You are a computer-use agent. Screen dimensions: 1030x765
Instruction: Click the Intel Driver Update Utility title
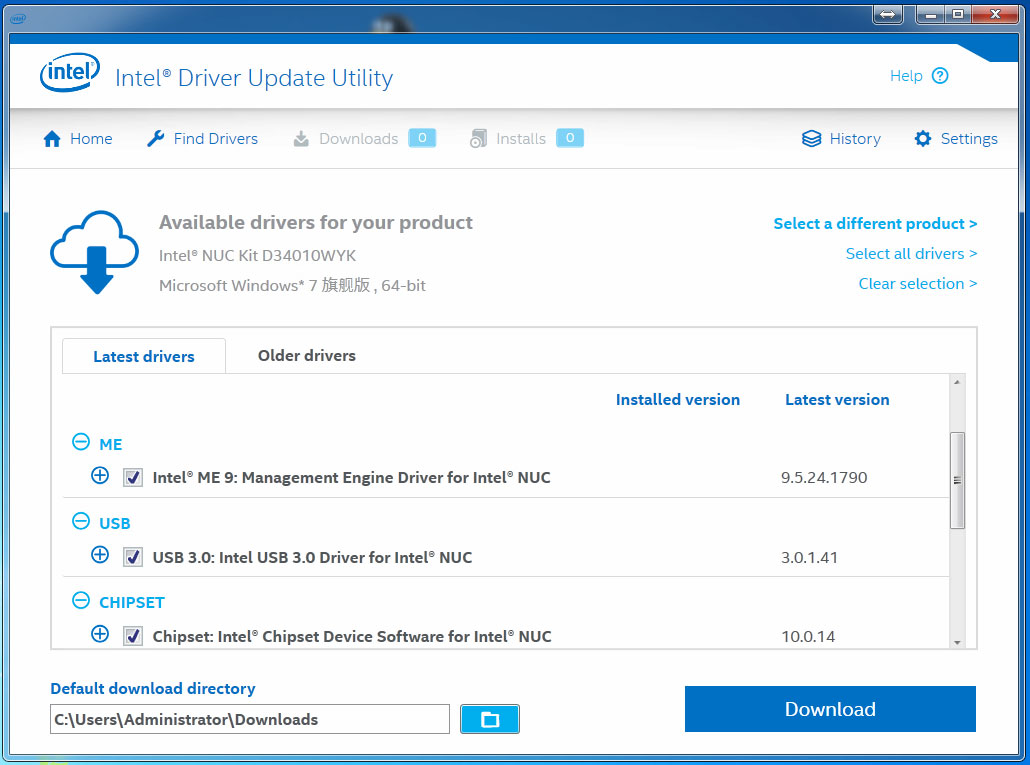tap(254, 77)
